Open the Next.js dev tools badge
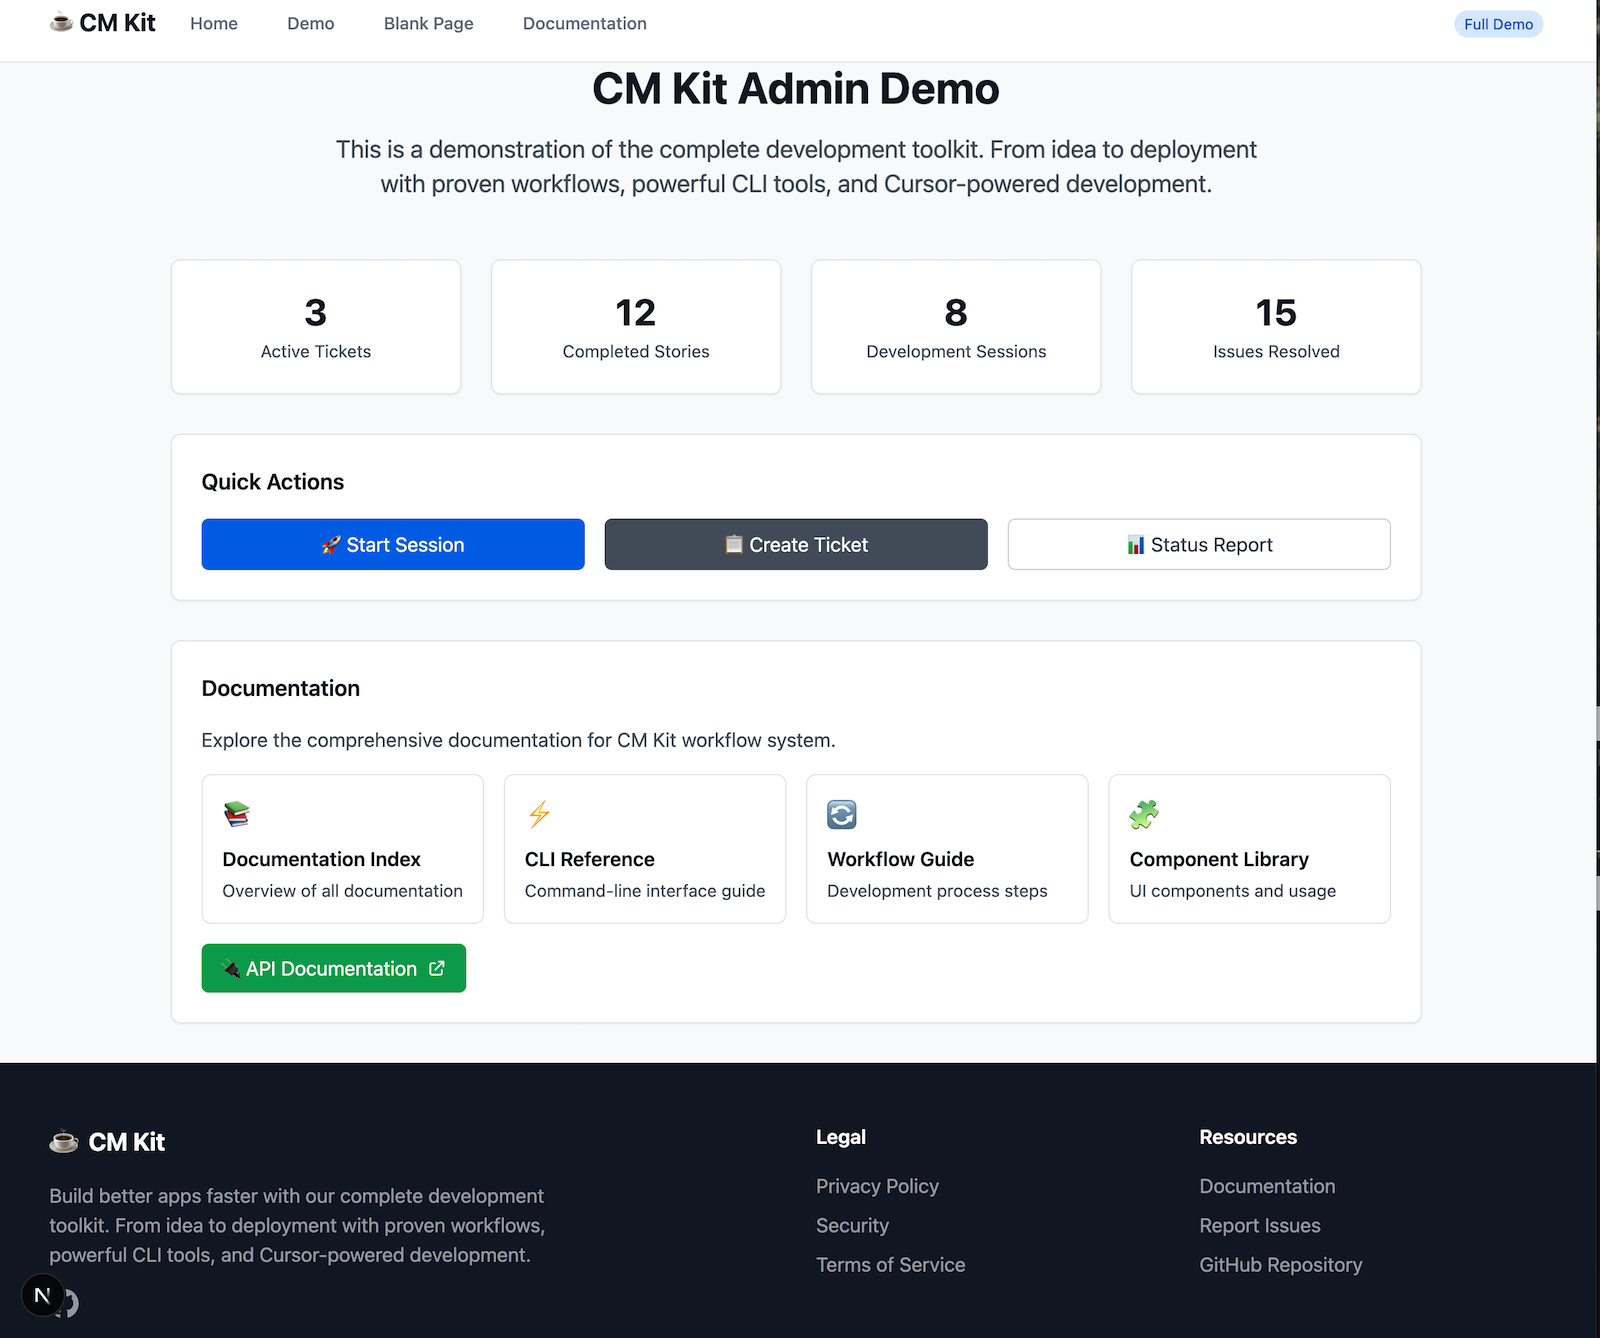The width and height of the screenshot is (1600, 1338). pos(42,1296)
